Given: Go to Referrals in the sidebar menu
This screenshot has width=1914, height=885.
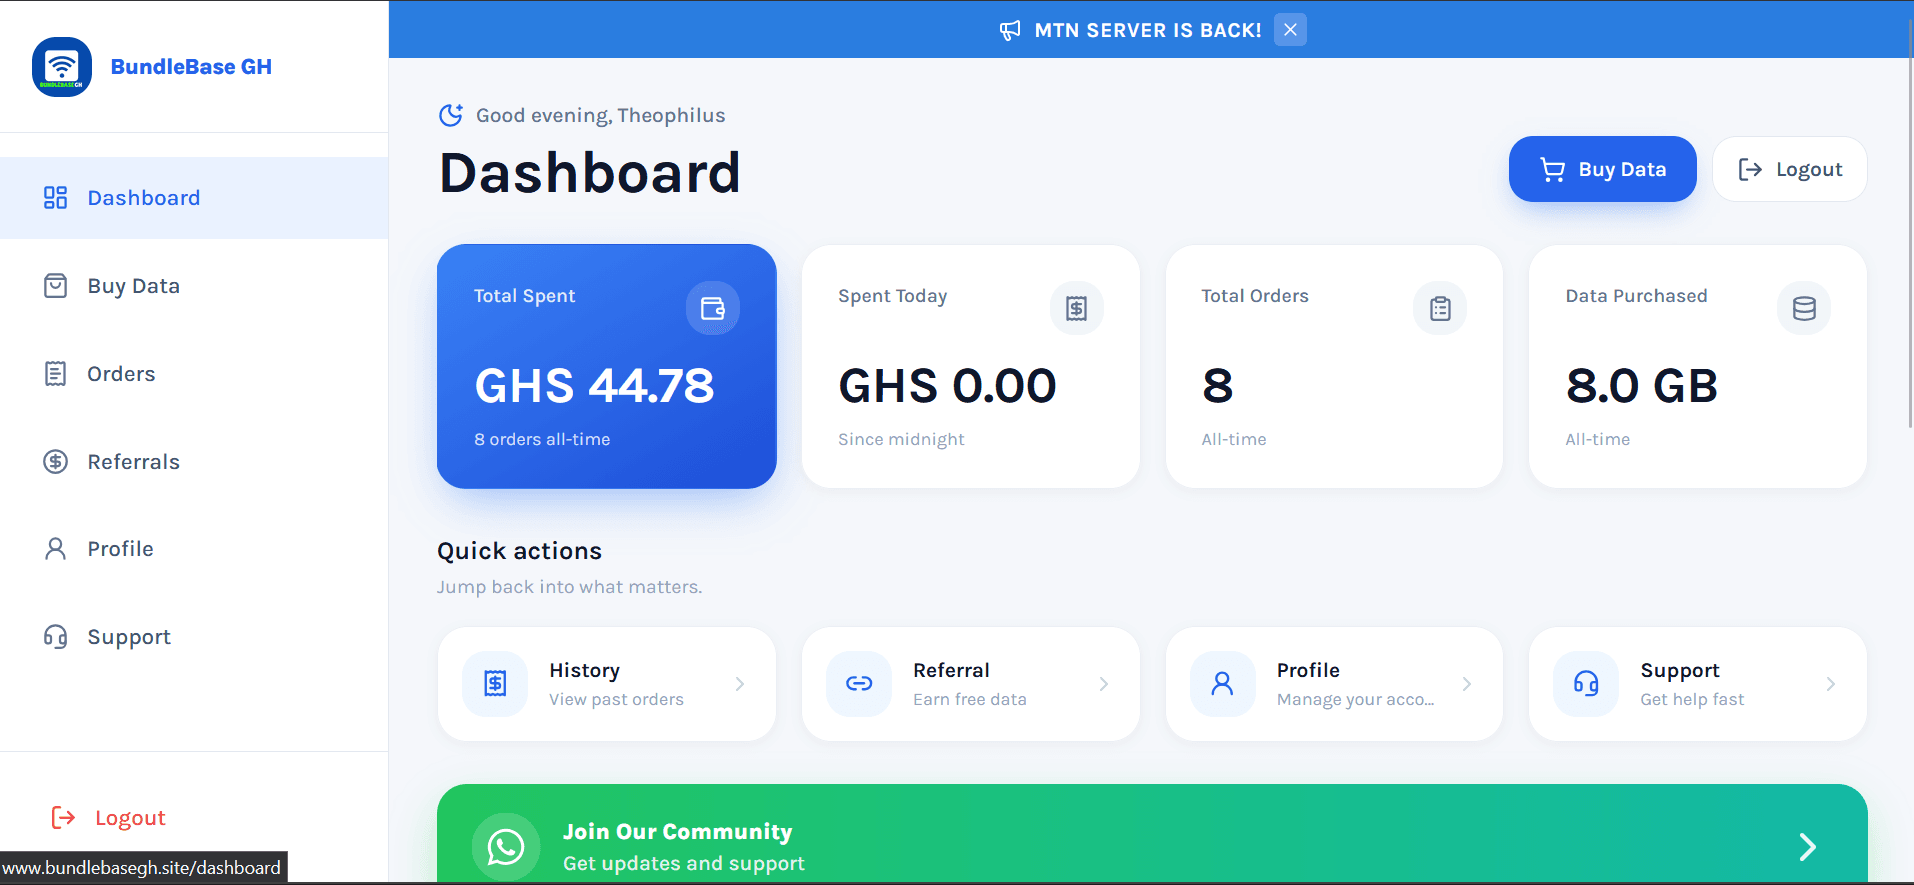Looking at the screenshot, I should pos(194,462).
